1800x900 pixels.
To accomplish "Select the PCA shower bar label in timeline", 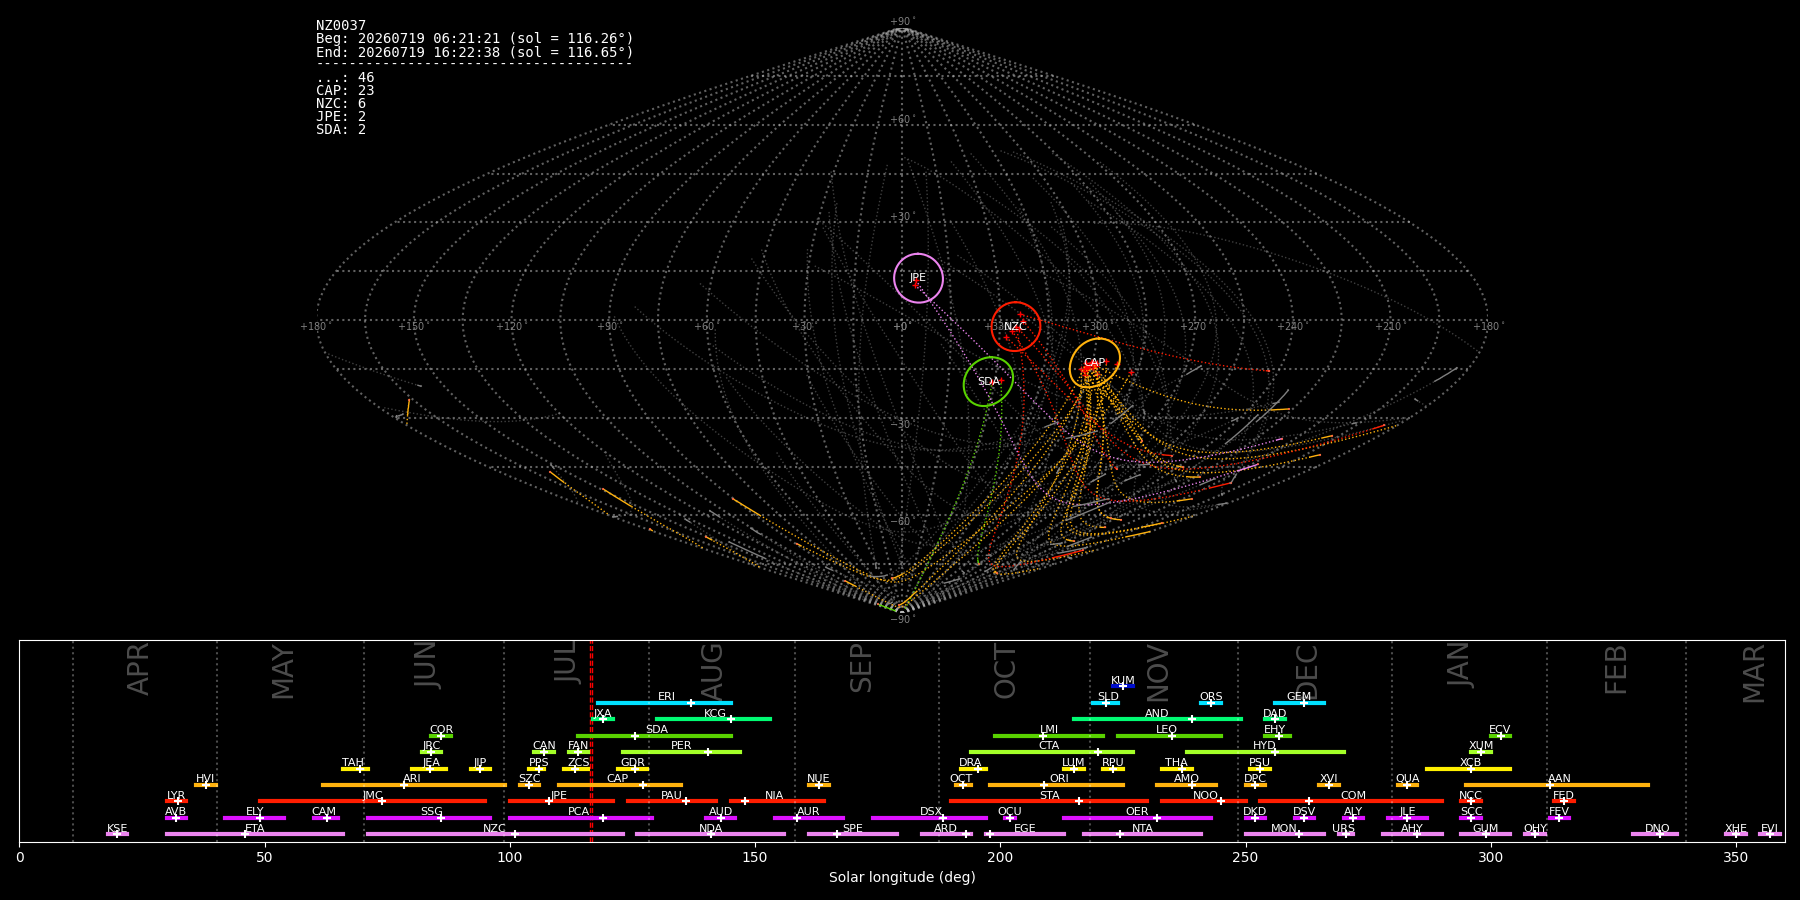I will (x=578, y=812).
